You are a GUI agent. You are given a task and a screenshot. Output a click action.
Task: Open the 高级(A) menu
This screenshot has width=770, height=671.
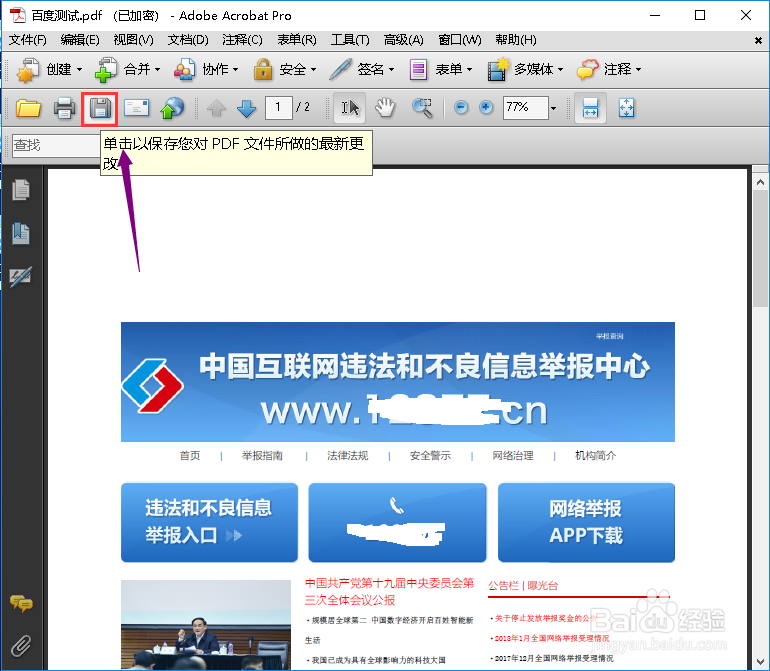(x=404, y=40)
